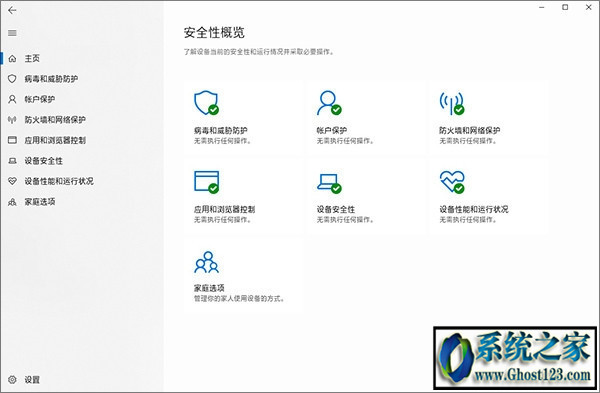Open the 设备性能和运行状况 tile title
Image resolution: width=600 pixels, height=393 pixels.
[474, 209]
